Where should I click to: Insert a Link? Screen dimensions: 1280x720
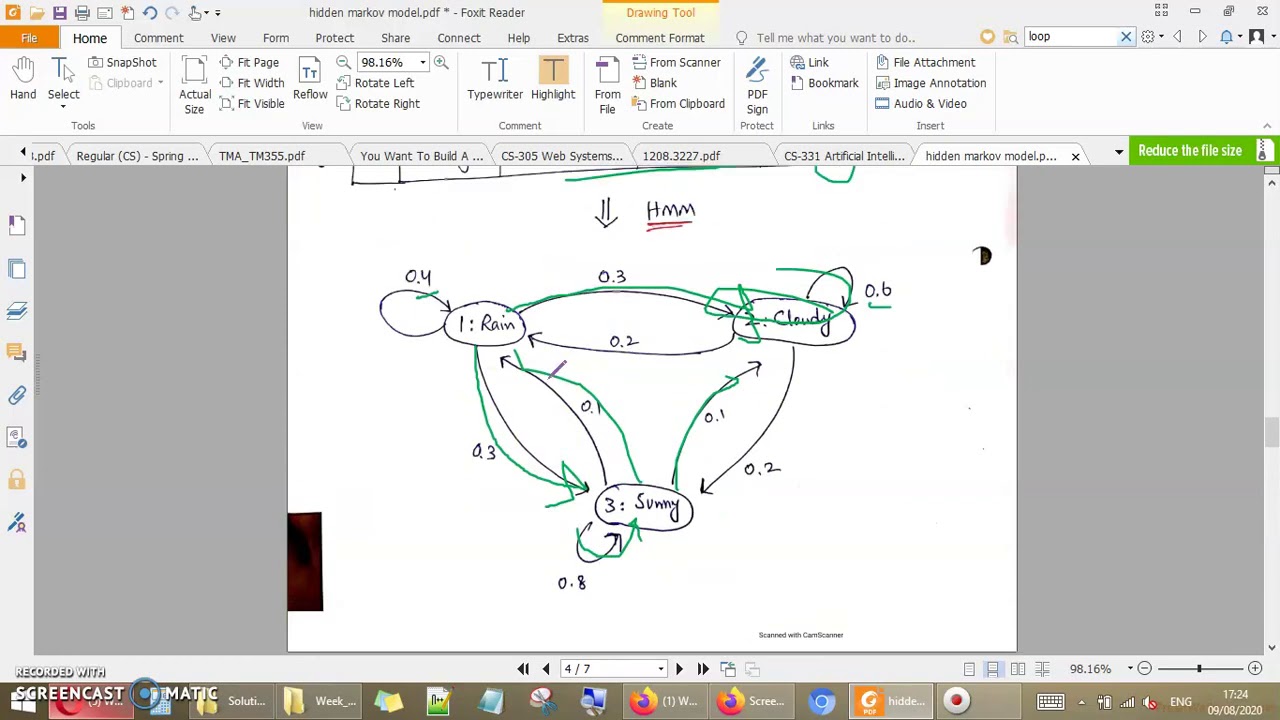[x=809, y=62]
